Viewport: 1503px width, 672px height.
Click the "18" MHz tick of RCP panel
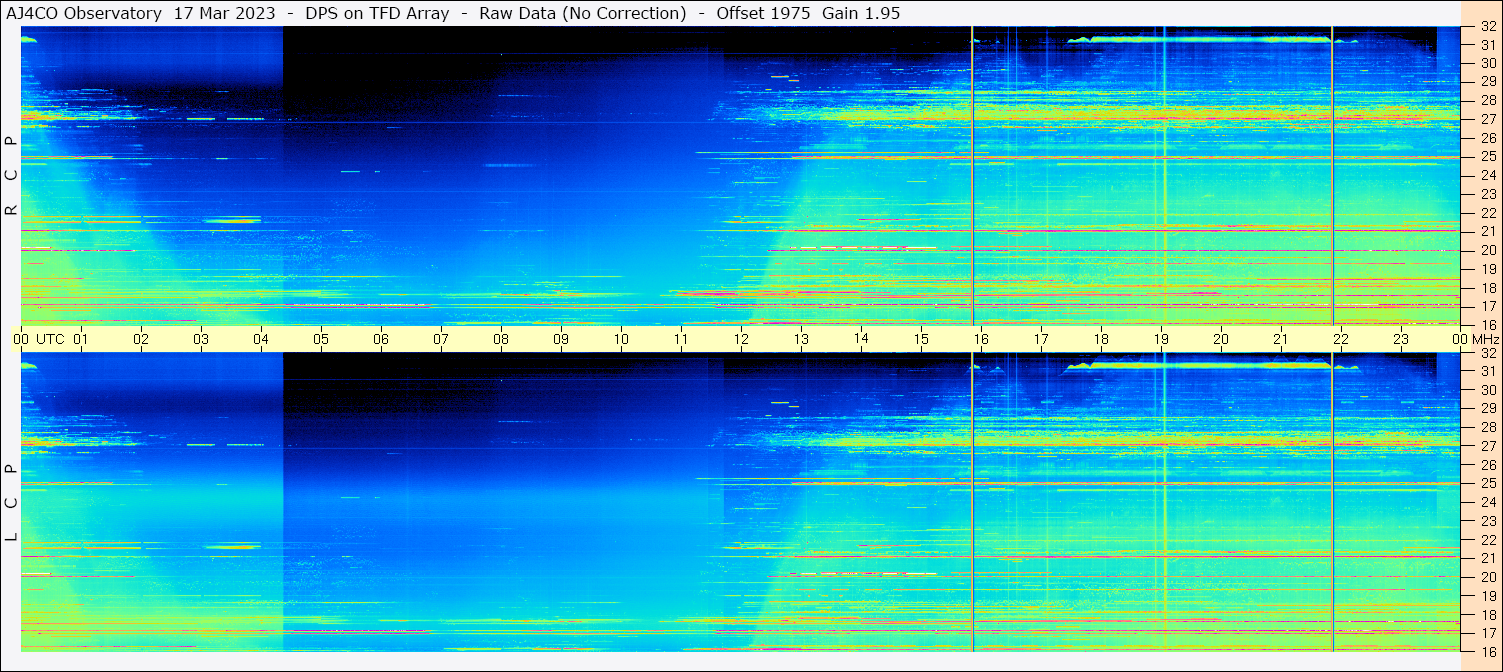tap(1487, 288)
